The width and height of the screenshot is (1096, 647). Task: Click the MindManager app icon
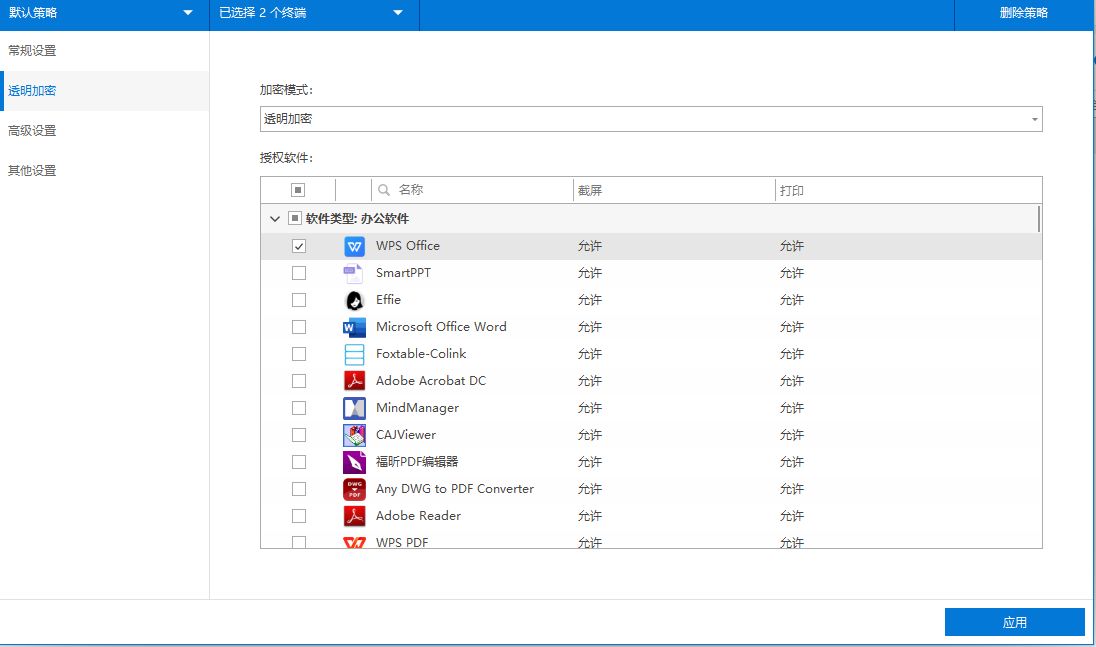tap(354, 408)
